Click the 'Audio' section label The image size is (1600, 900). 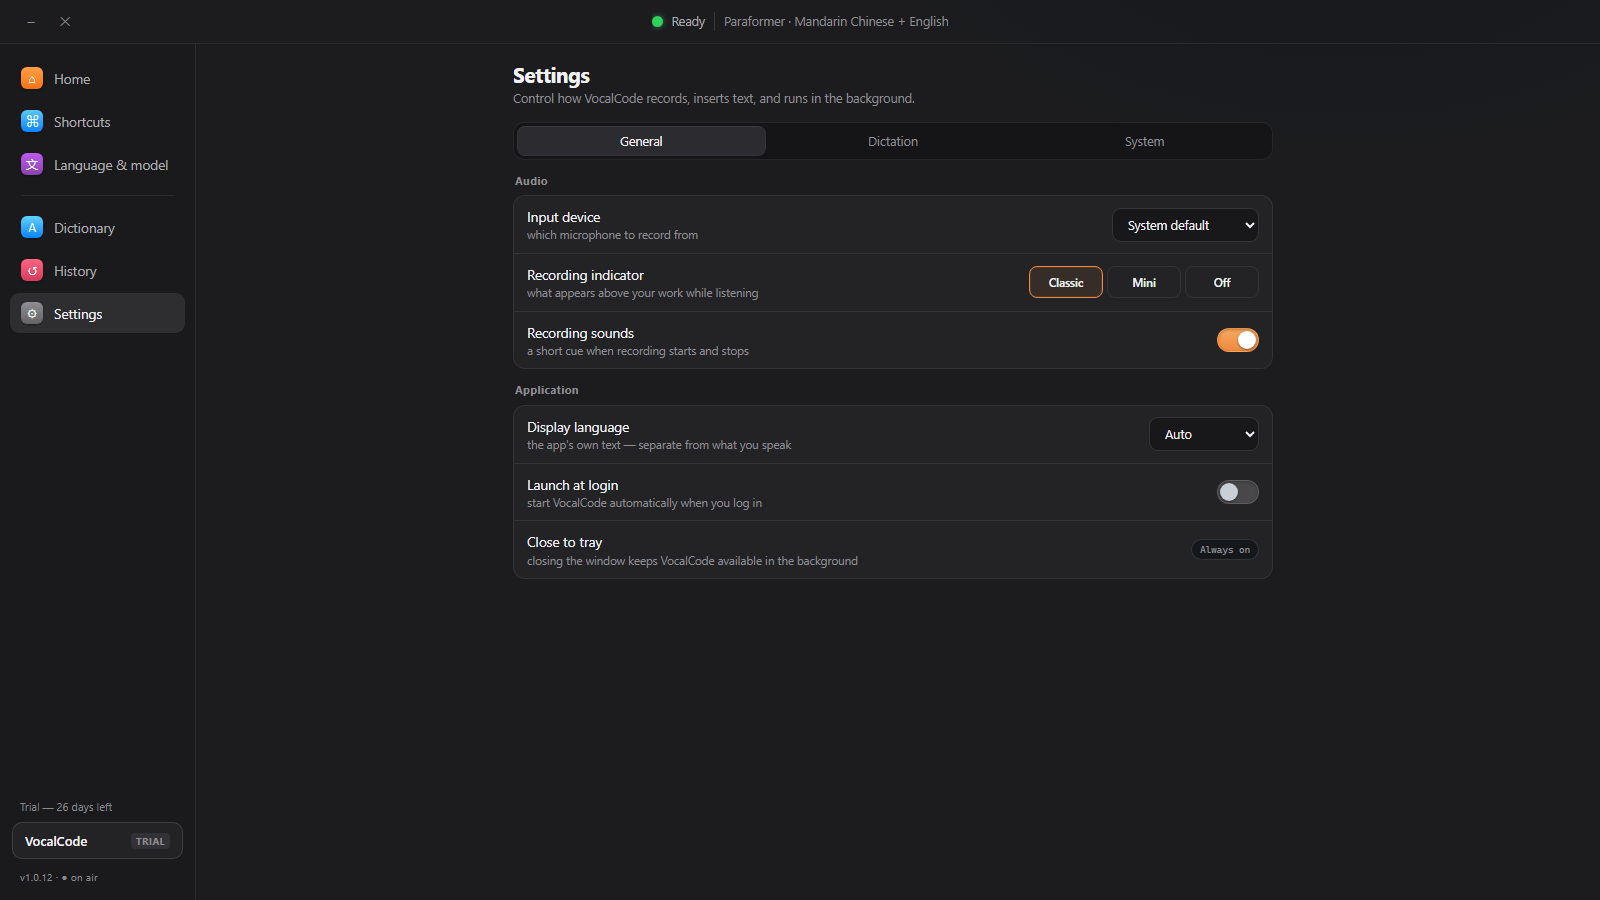(531, 181)
